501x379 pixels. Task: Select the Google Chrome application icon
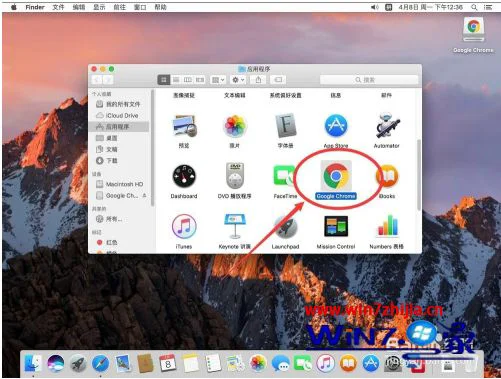336,176
